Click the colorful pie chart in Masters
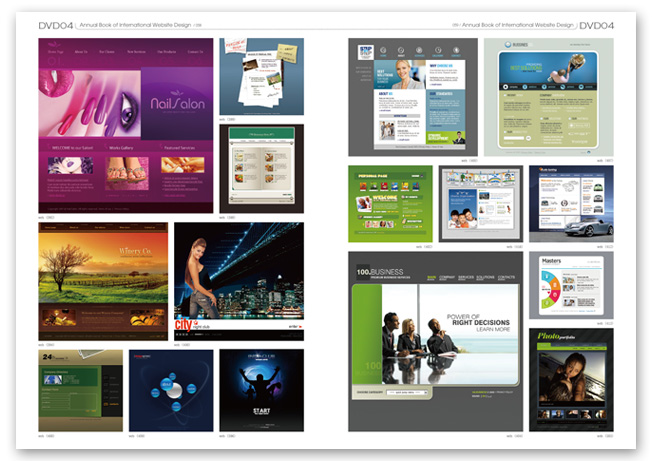The image size is (652, 461). pos(550,289)
